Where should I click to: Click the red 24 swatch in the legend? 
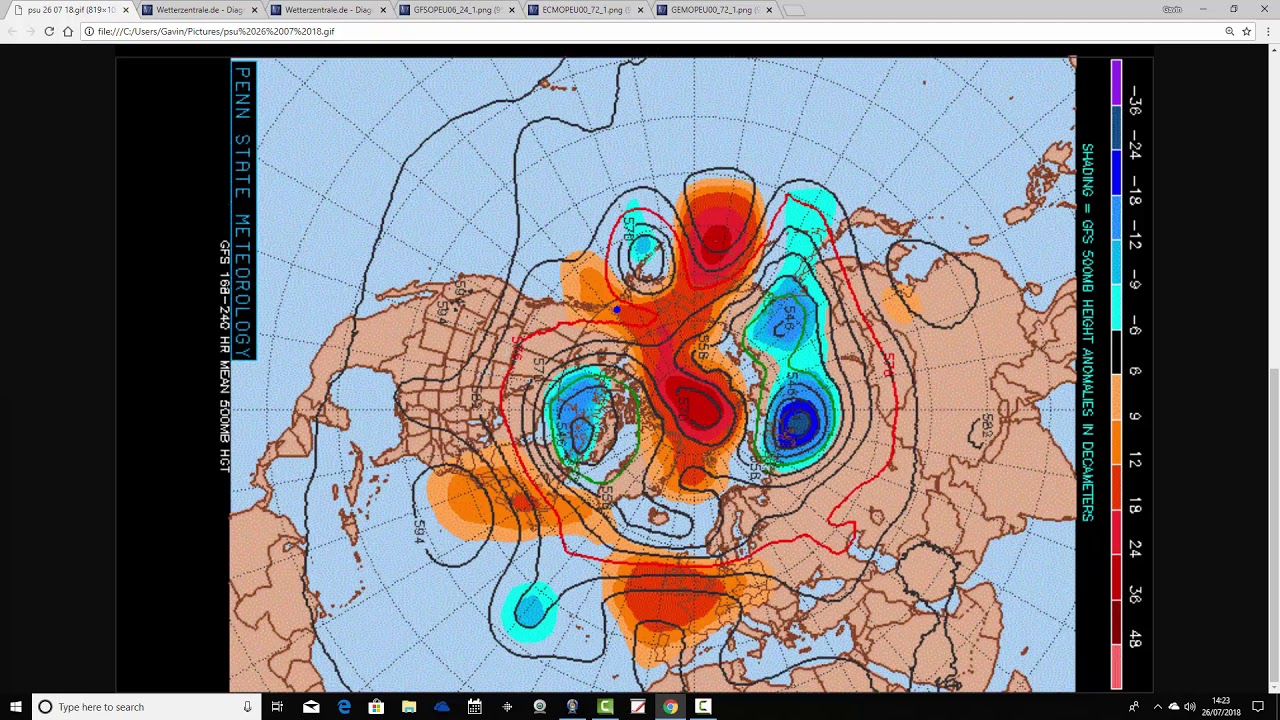(x=1116, y=532)
